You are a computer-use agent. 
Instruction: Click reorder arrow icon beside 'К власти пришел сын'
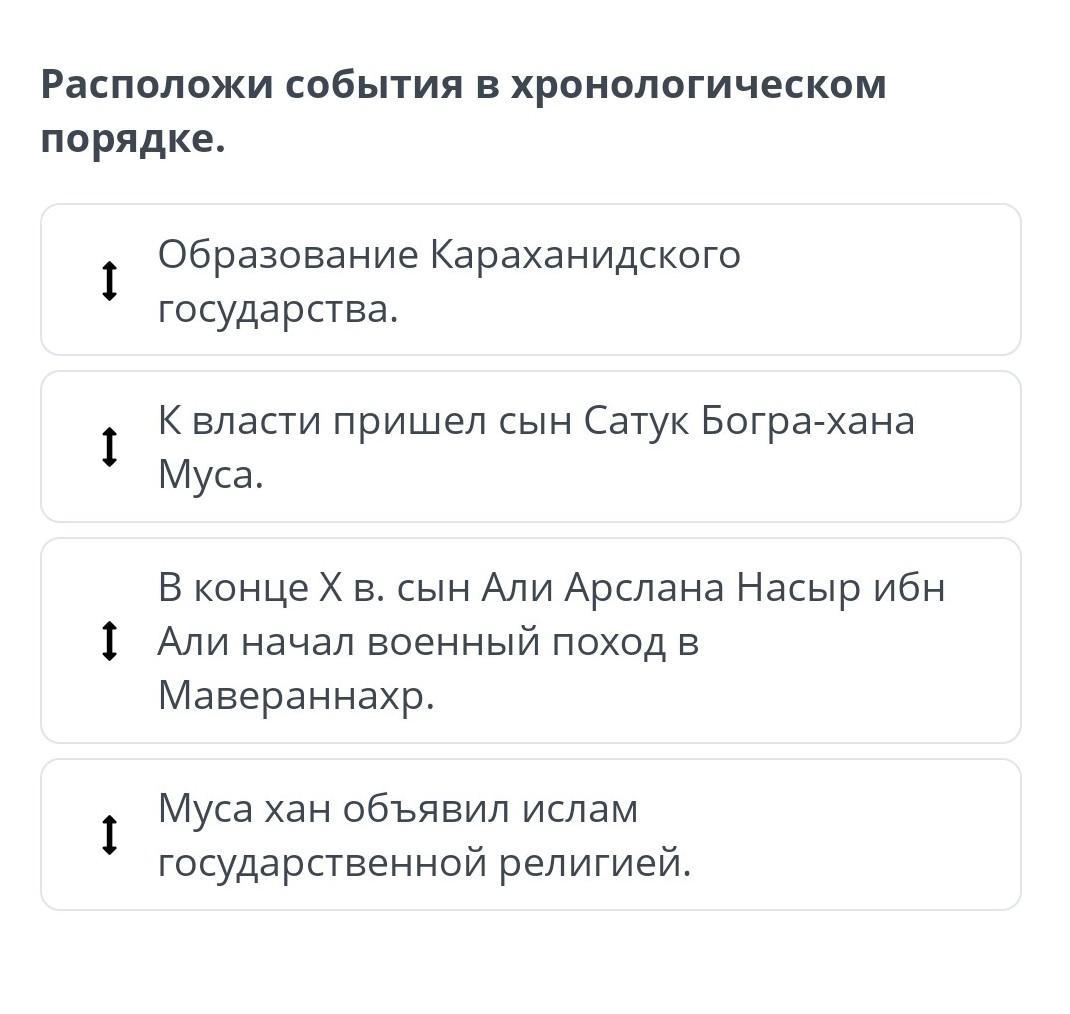[110, 447]
